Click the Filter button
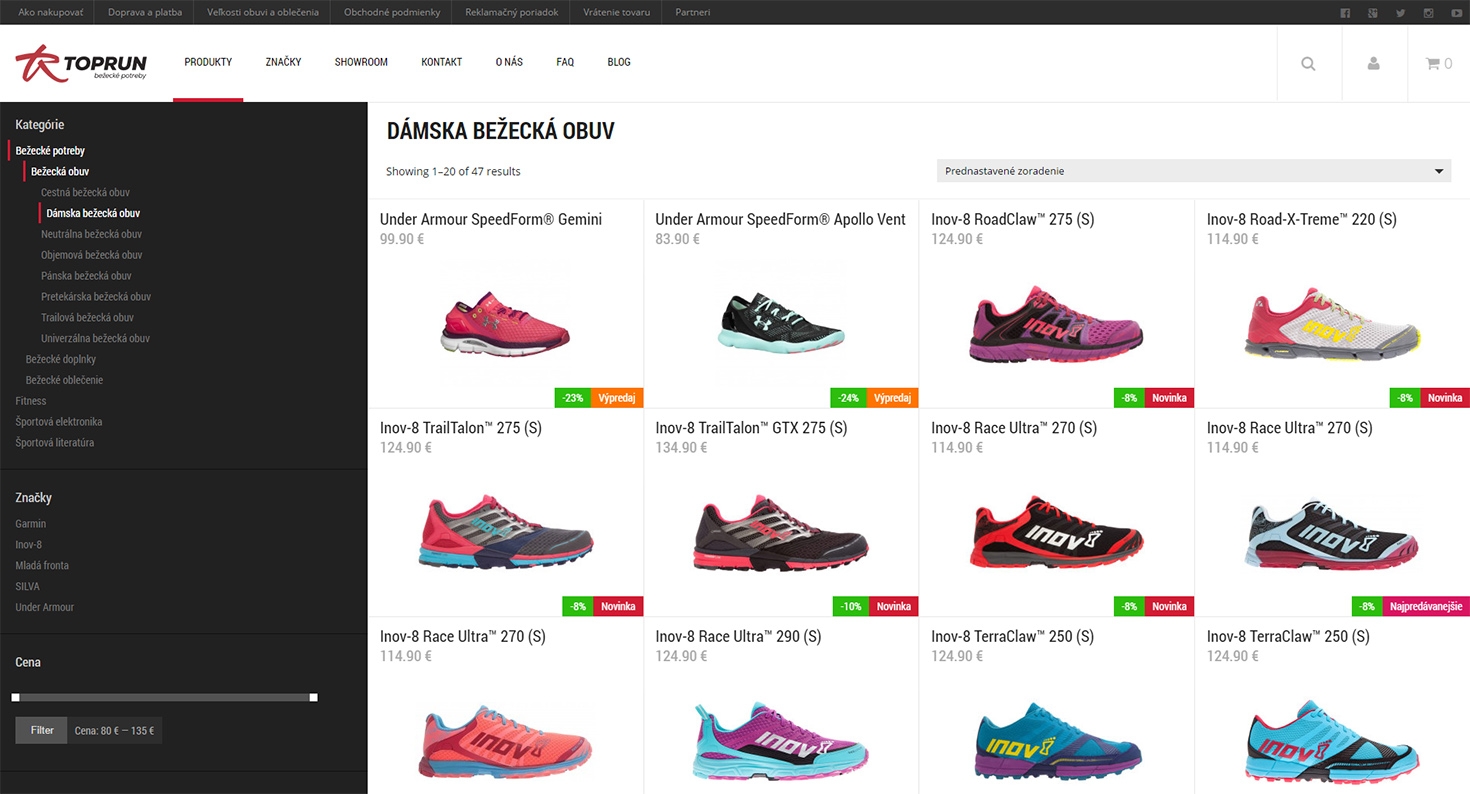 [x=42, y=730]
